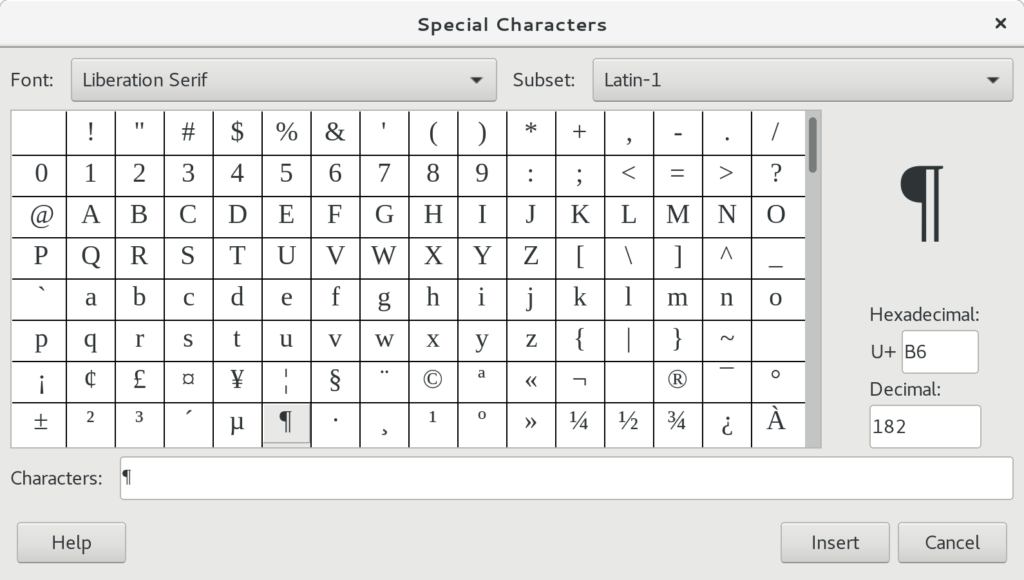Click the Help button

[71, 542]
